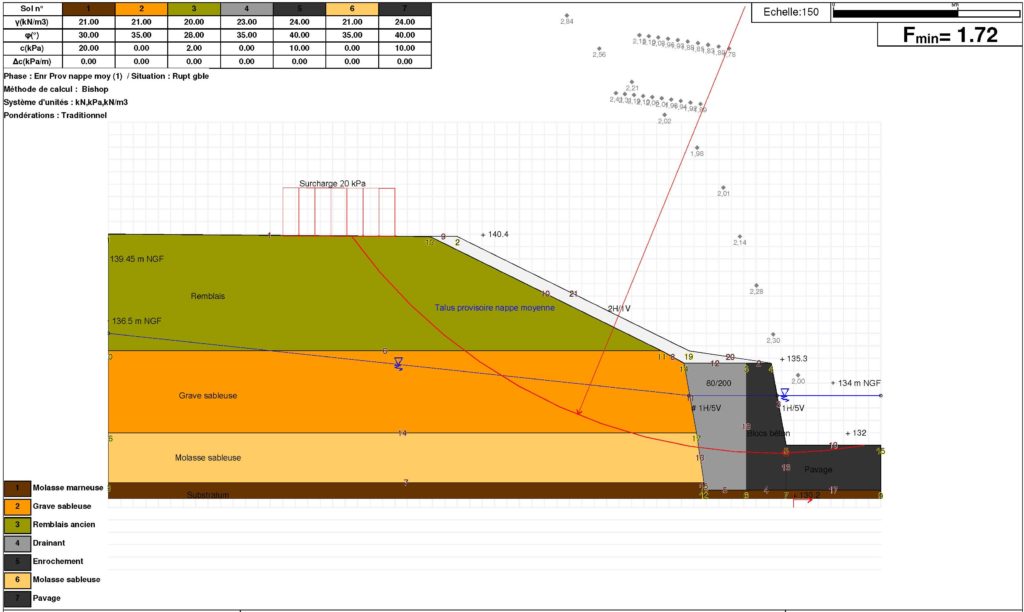Click the Fmin = 1.72 result box
Screen dimensions: 1024x612
coord(949,35)
